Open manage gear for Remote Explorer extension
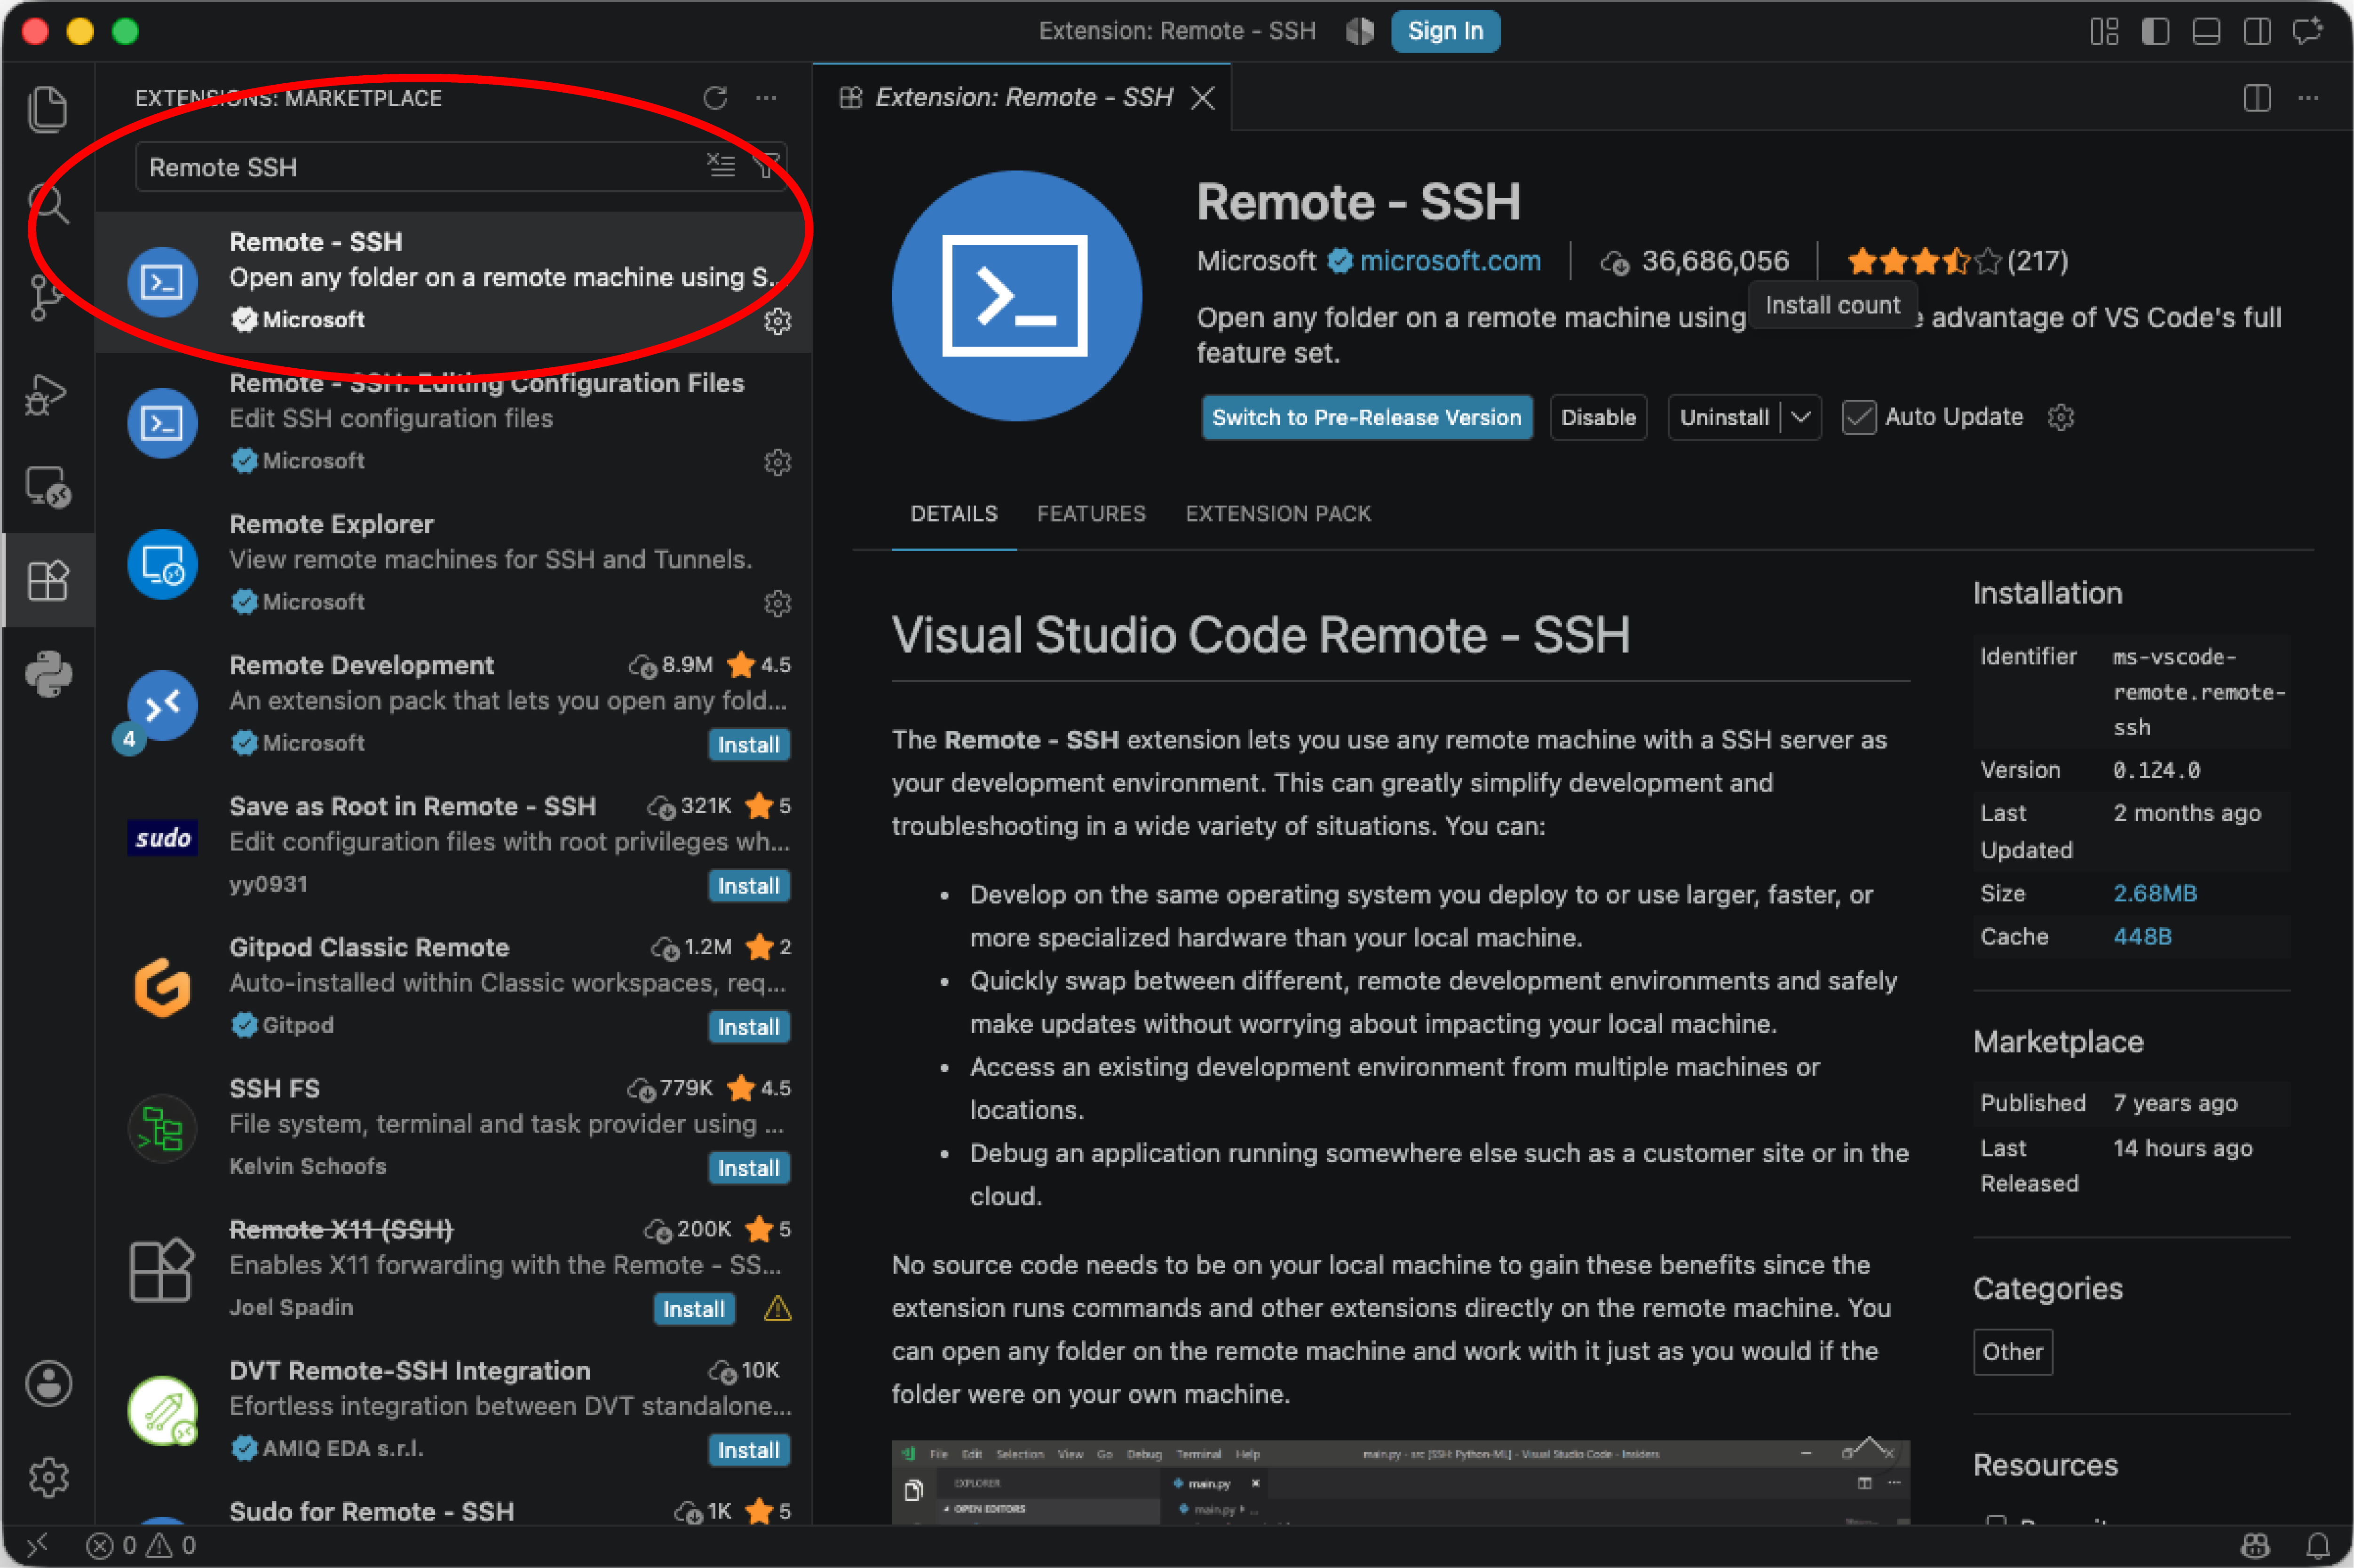Viewport: 2354px width, 1568px height. pos(778,603)
